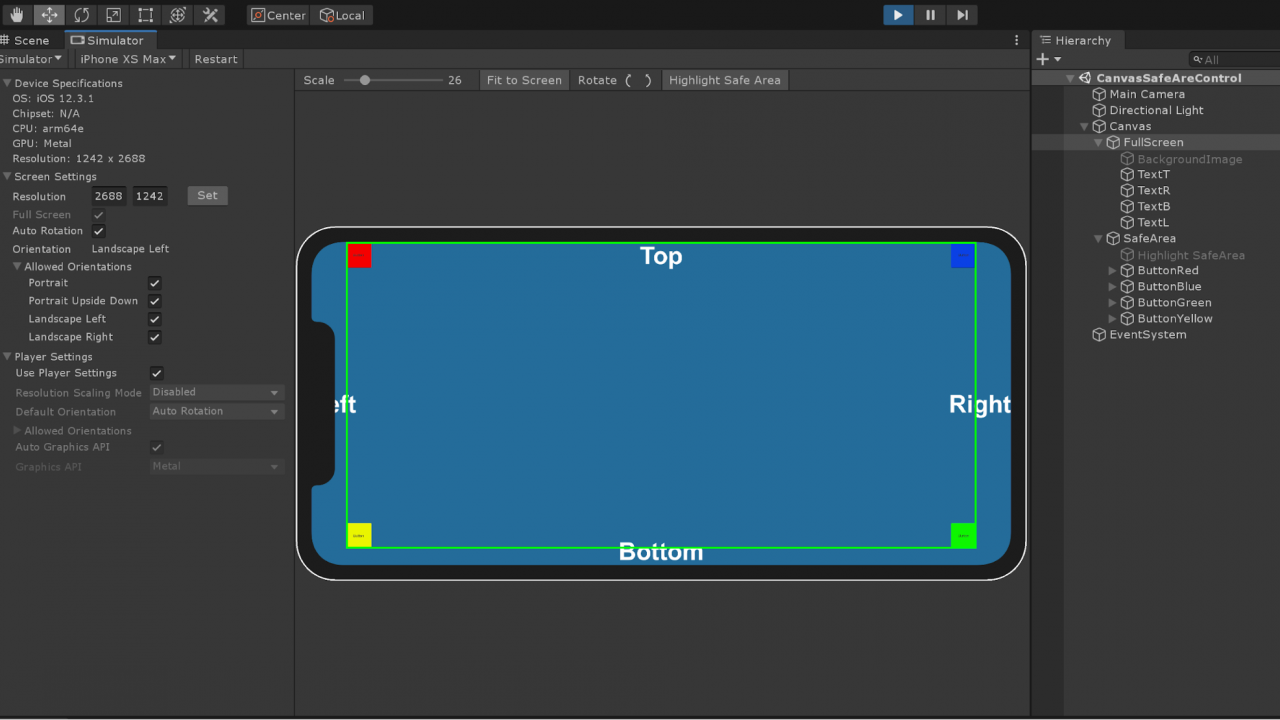1280x720 pixels.
Task: Toggle the Auto Rotation checkbox
Action: click(99, 231)
